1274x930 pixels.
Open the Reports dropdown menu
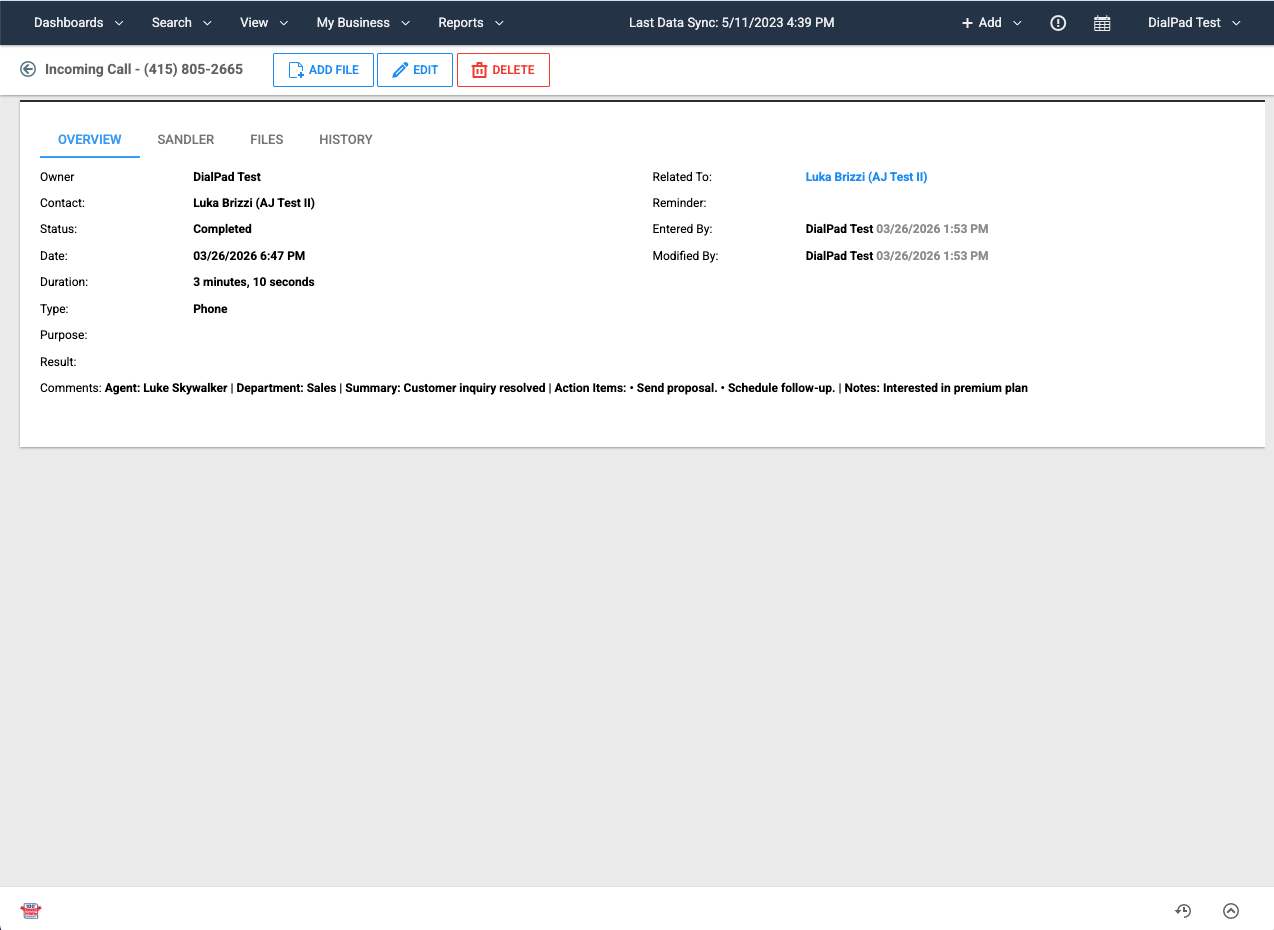(471, 23)
